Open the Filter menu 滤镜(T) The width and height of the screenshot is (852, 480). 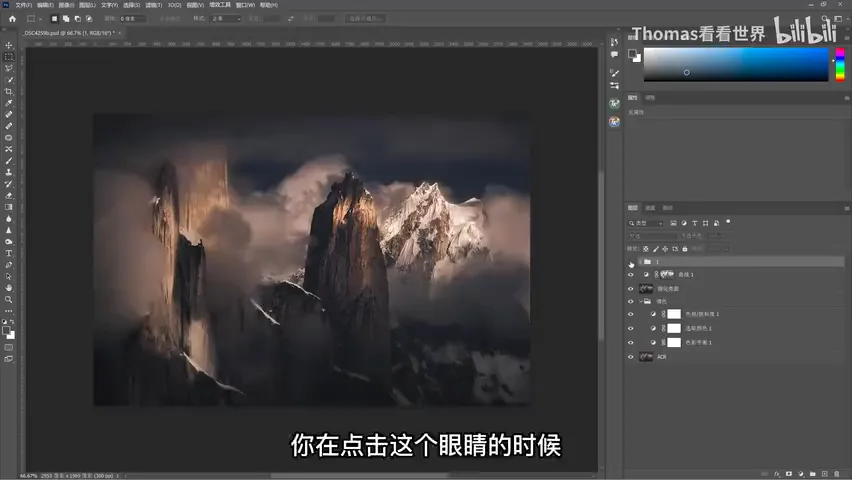154,5
